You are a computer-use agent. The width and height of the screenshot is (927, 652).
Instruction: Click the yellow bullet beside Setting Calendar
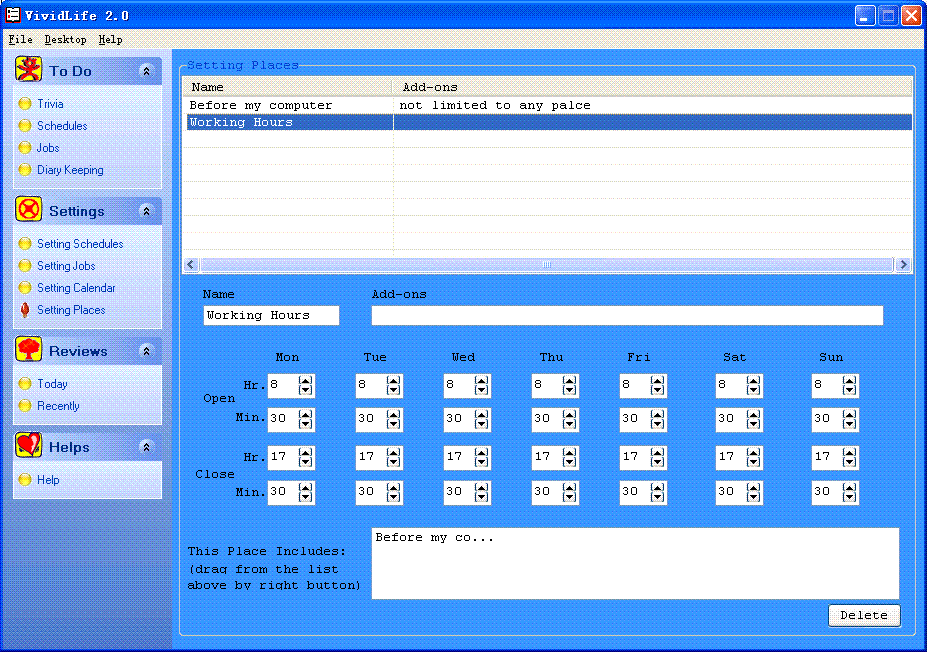(x=25, y=288)
